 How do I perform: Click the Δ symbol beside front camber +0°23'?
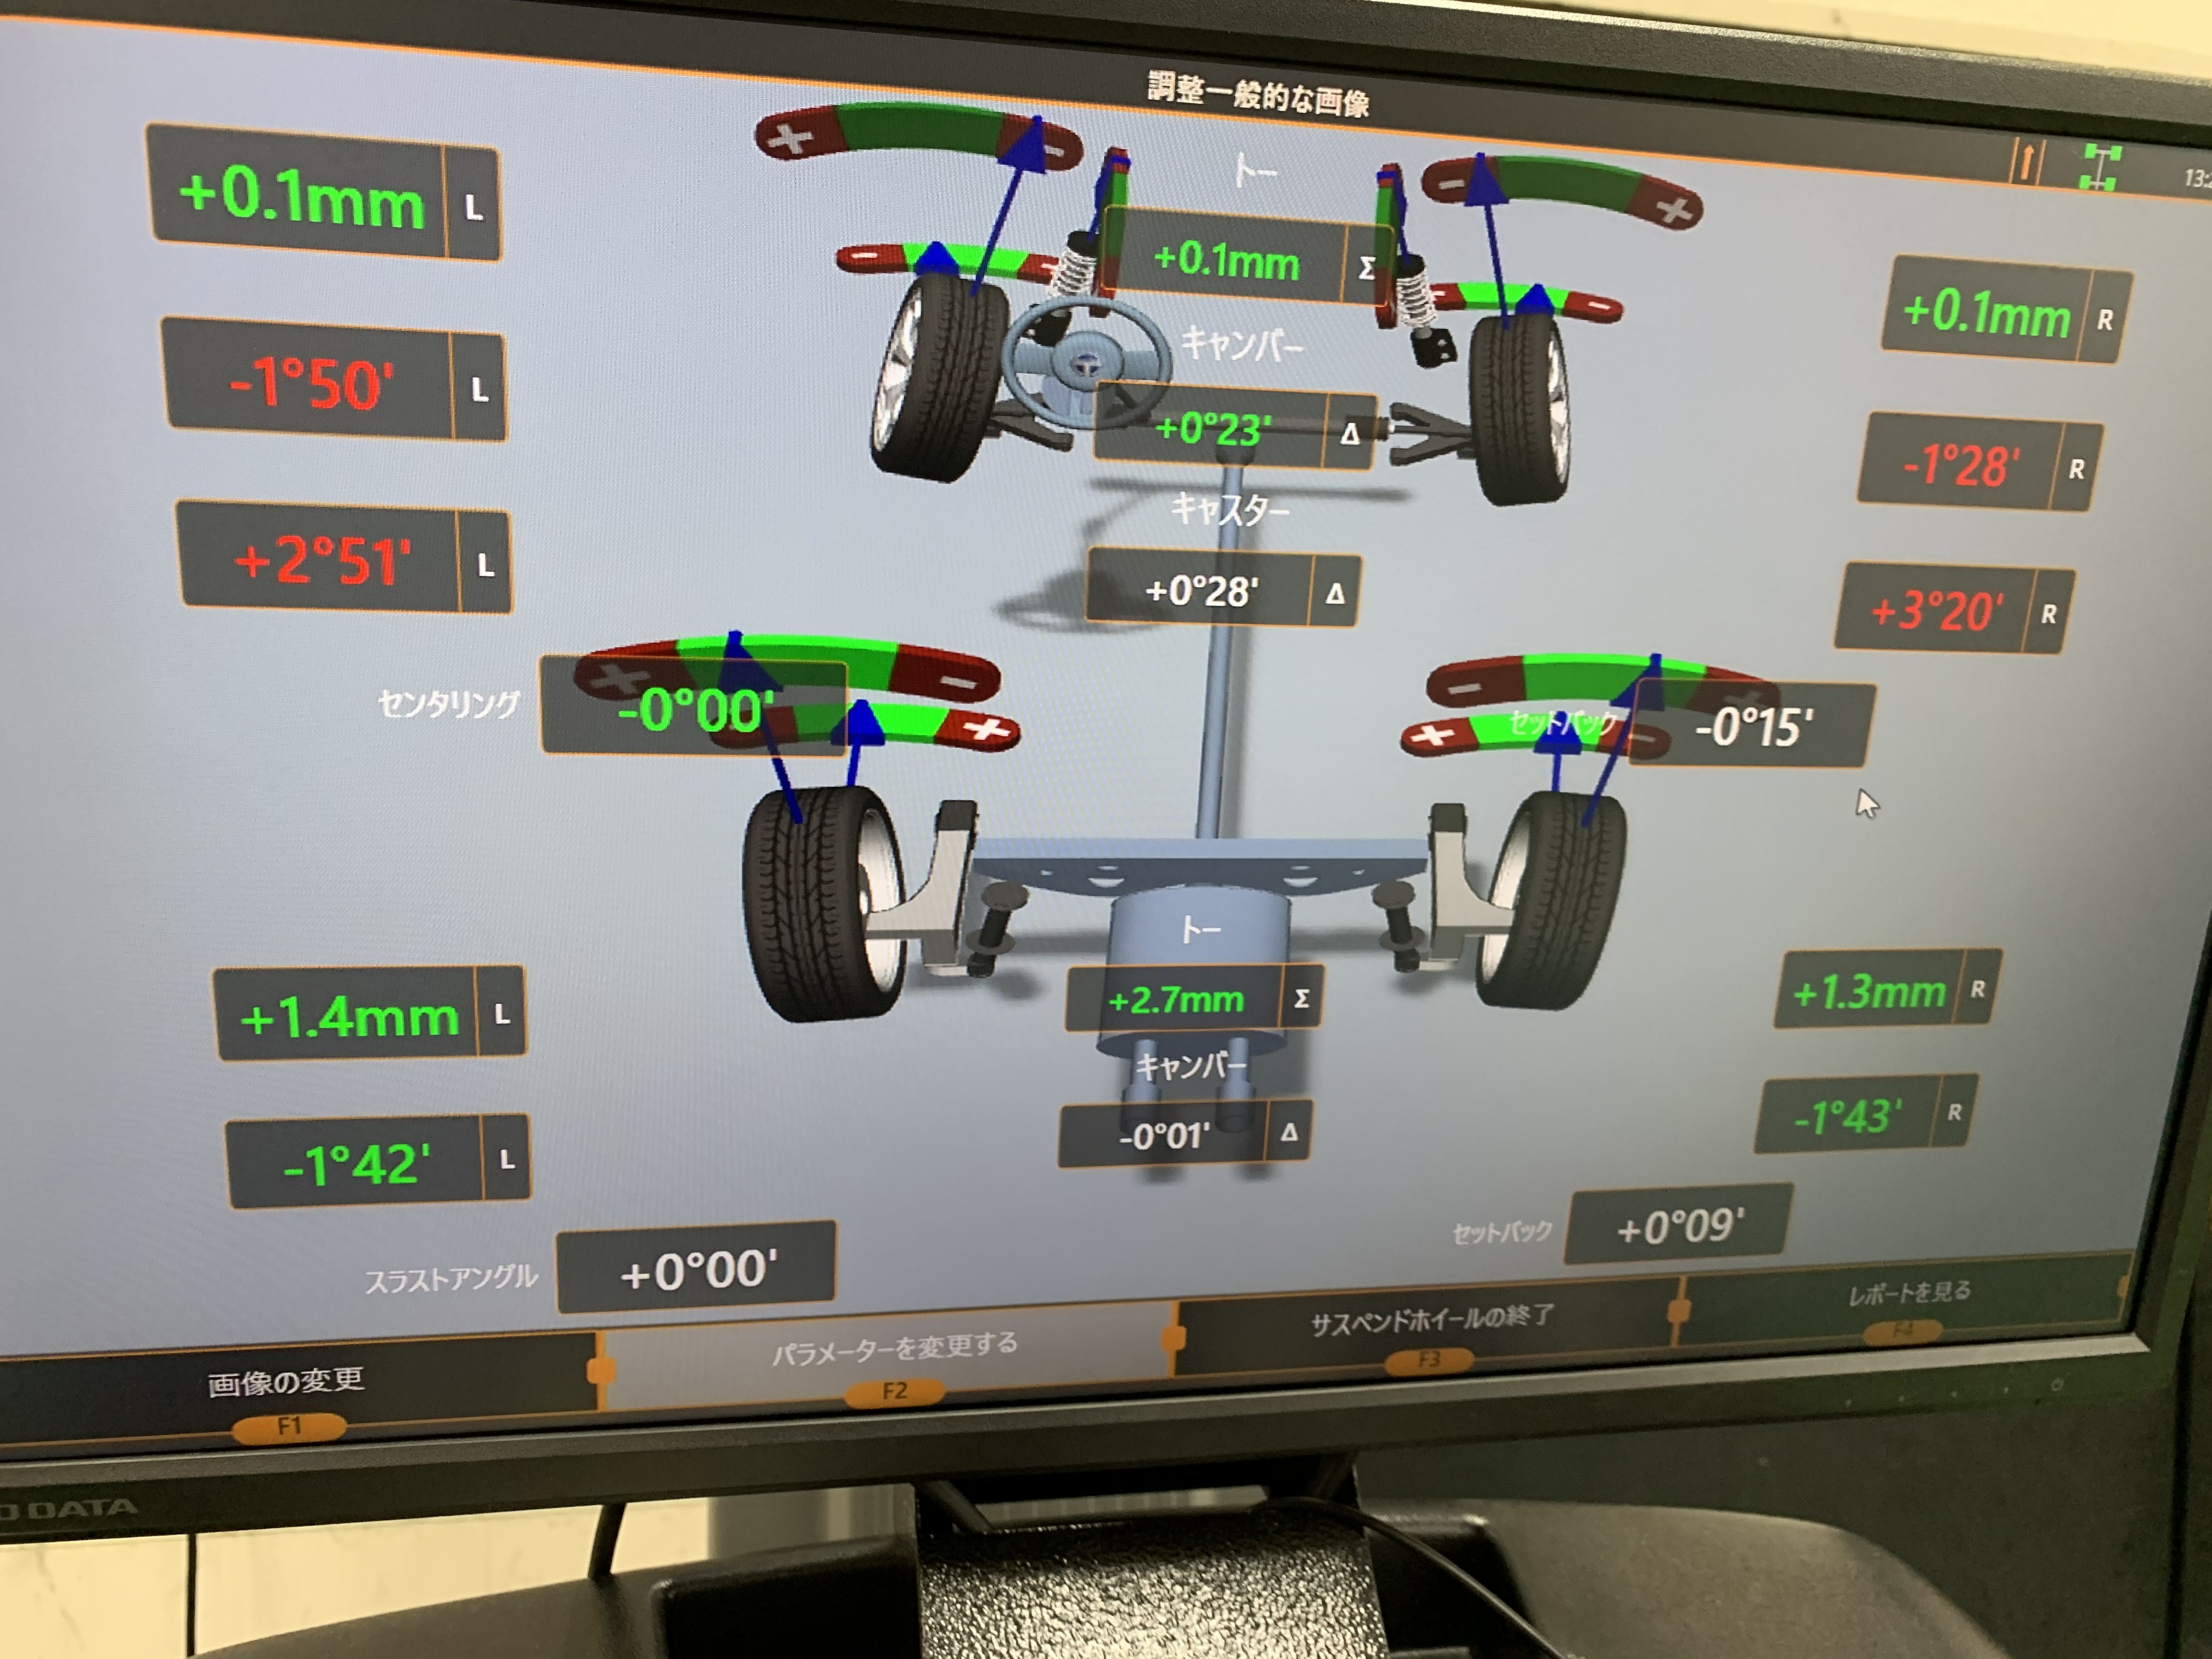[1350, 433]
